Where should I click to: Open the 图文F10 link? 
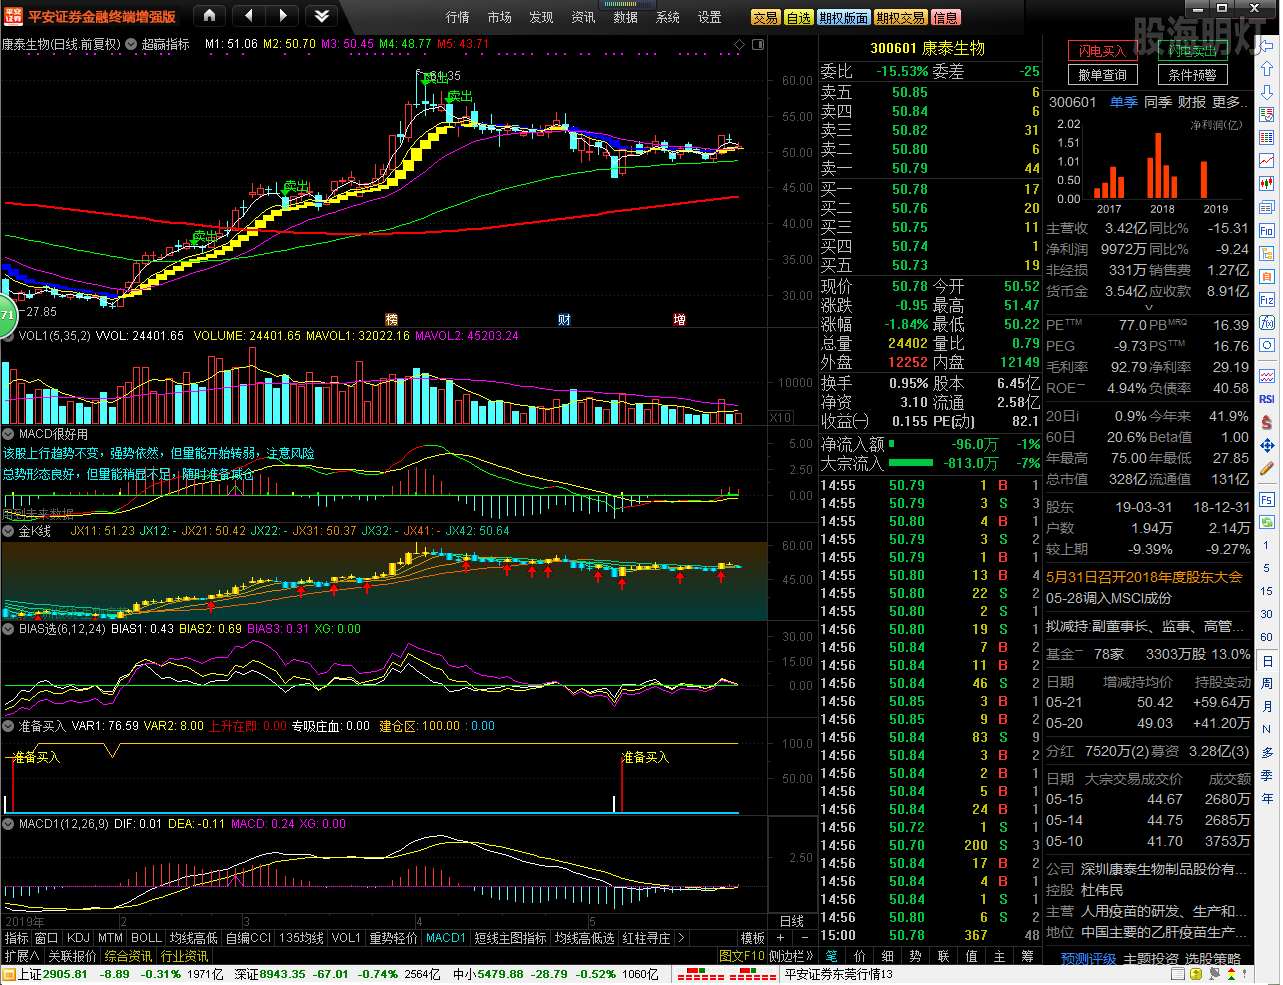coord(741,956)
